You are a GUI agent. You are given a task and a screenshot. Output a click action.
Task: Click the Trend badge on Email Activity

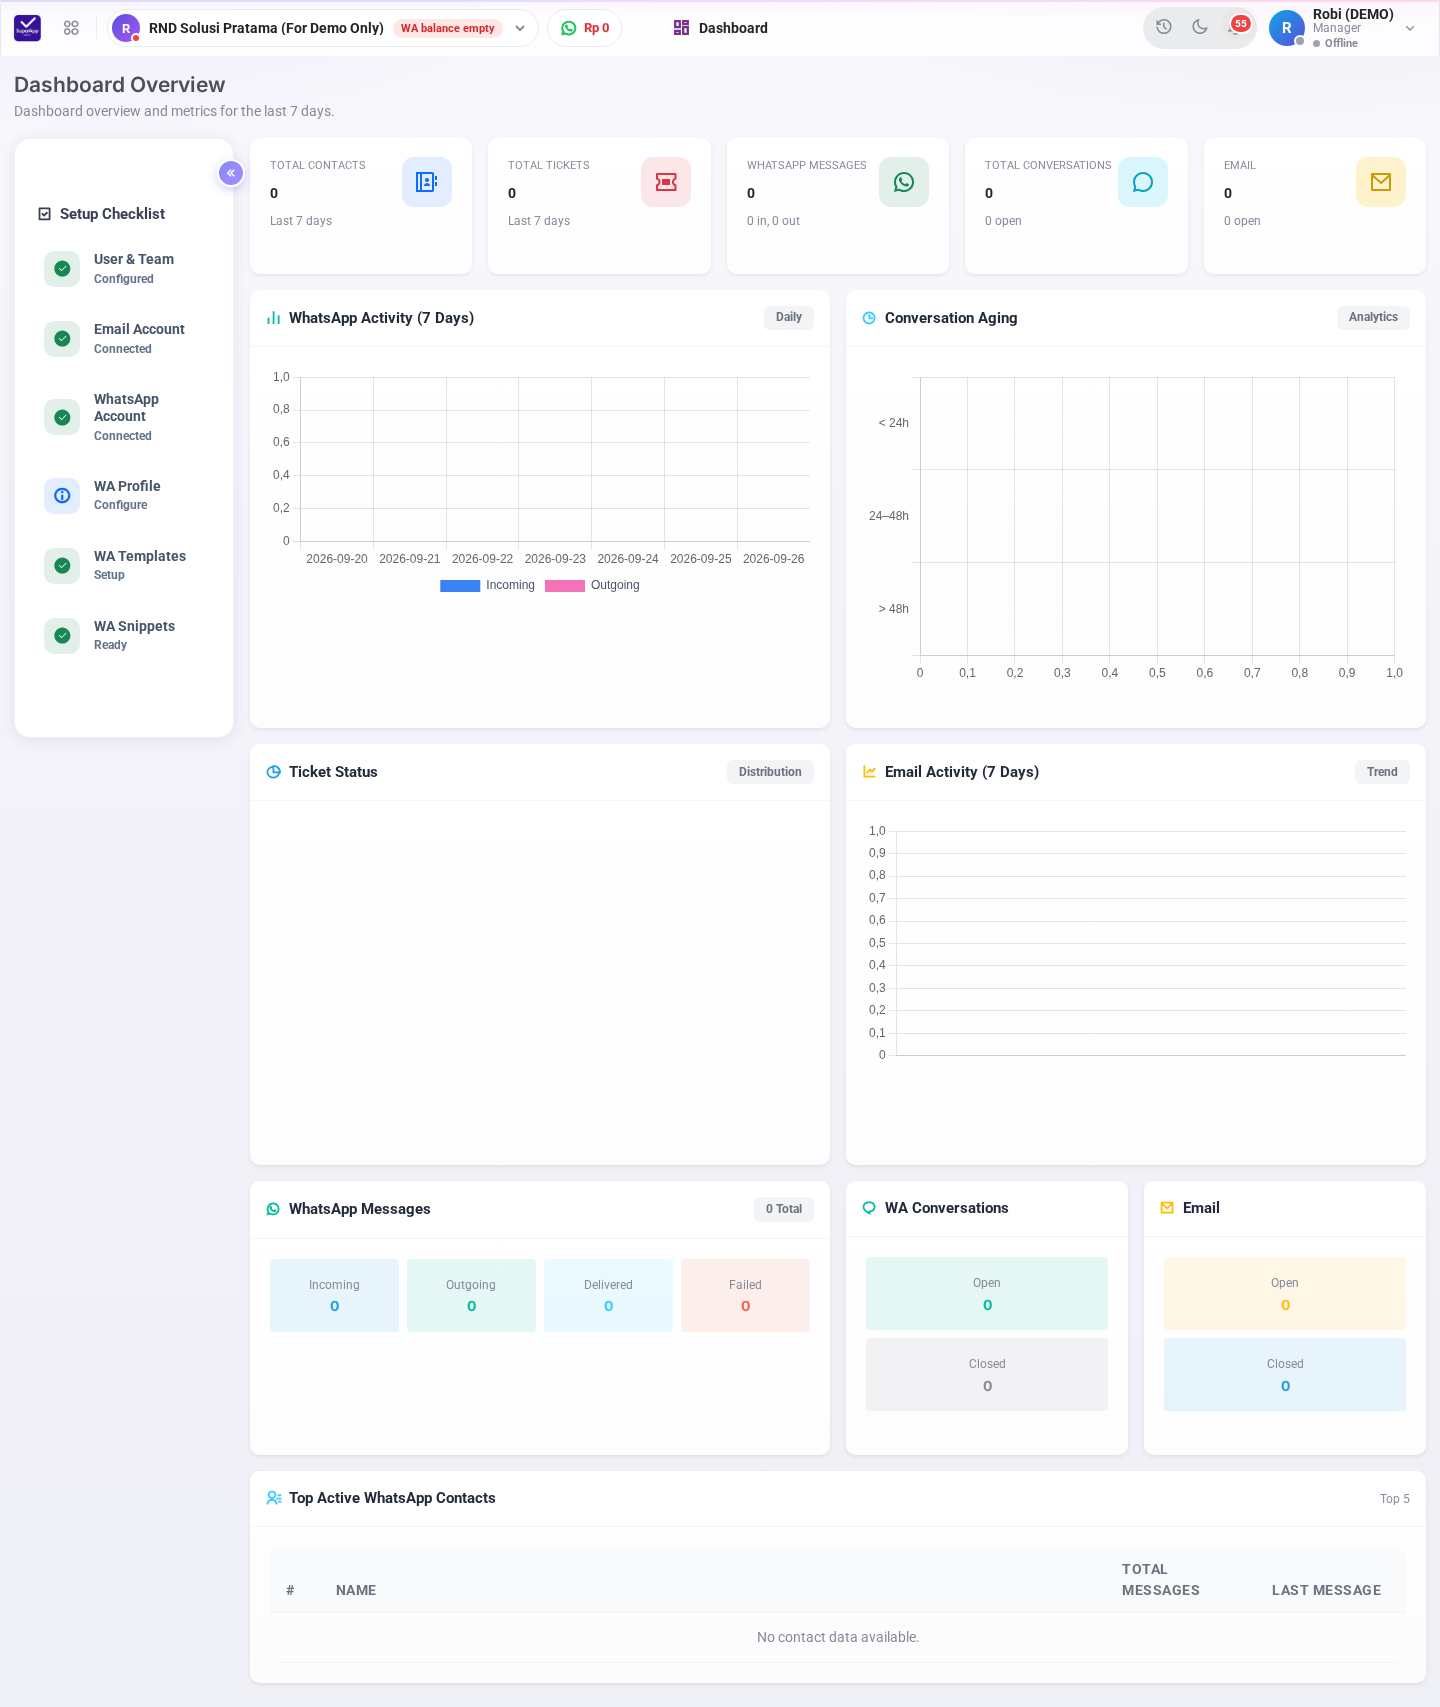tap(1382, 772)
